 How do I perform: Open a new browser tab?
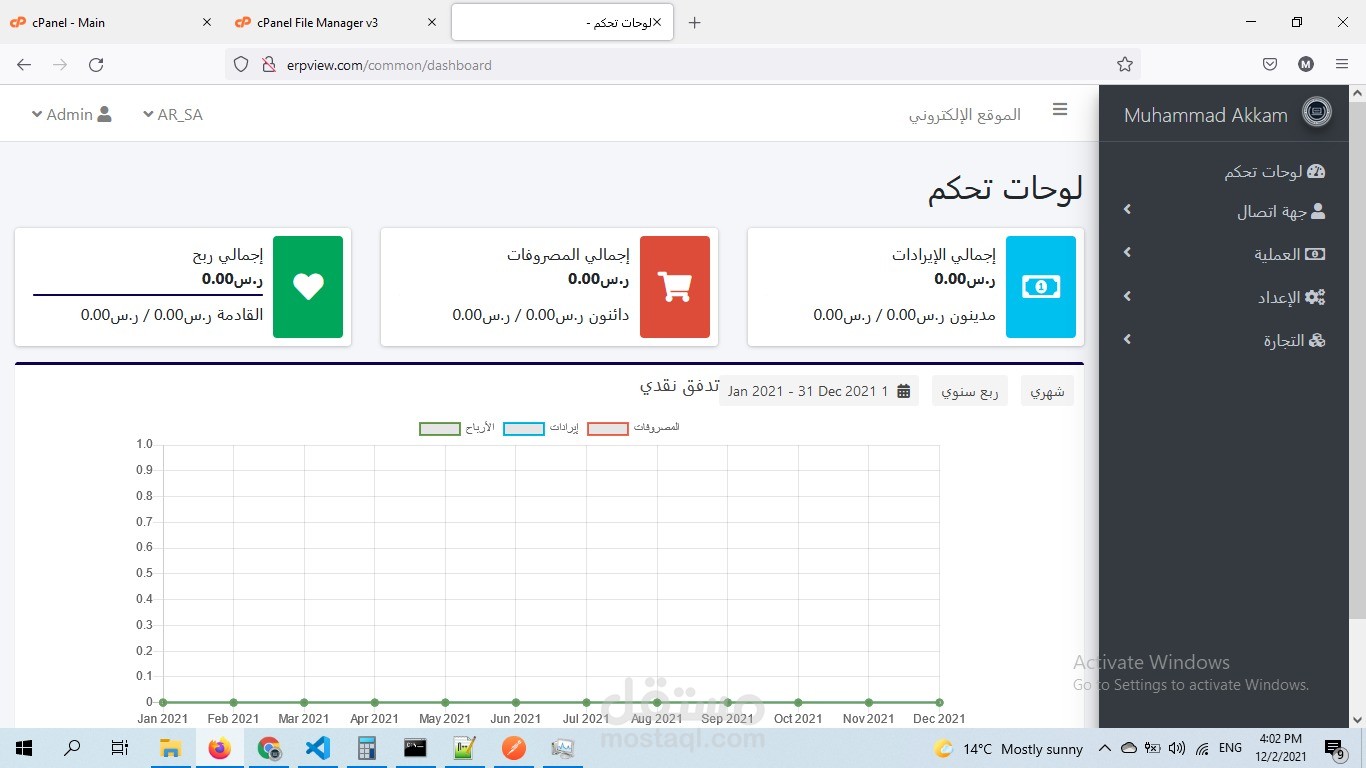tap(695, 22)
